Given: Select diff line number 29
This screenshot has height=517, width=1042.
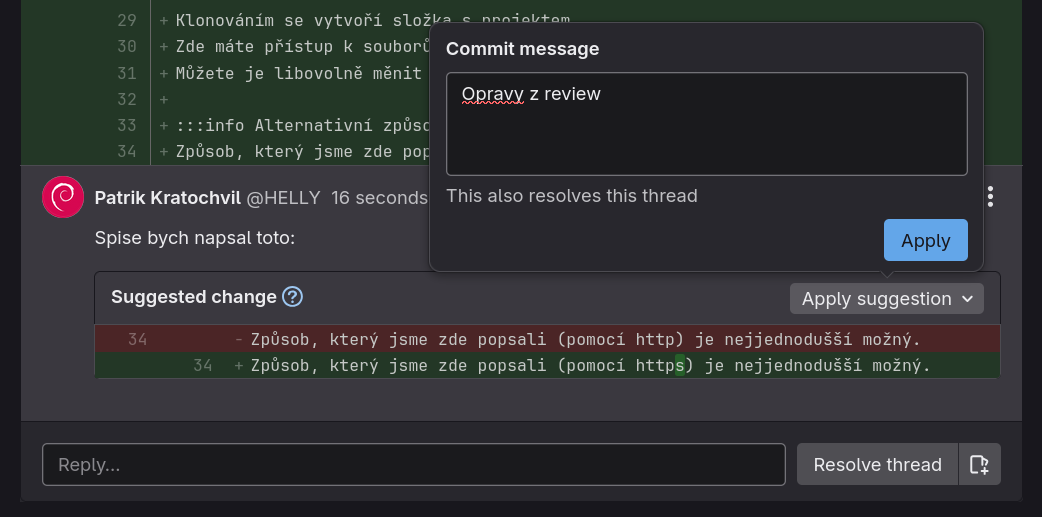Looking at the screenshot, I should pyautogui.click(x=126, y=20).
